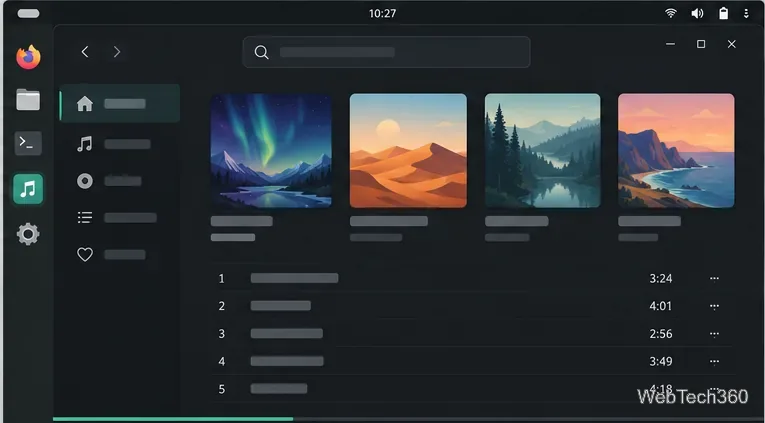This screenshot has height=423, width=765.
Task: Click the 3:24 track duration
Action: (661, 279)
